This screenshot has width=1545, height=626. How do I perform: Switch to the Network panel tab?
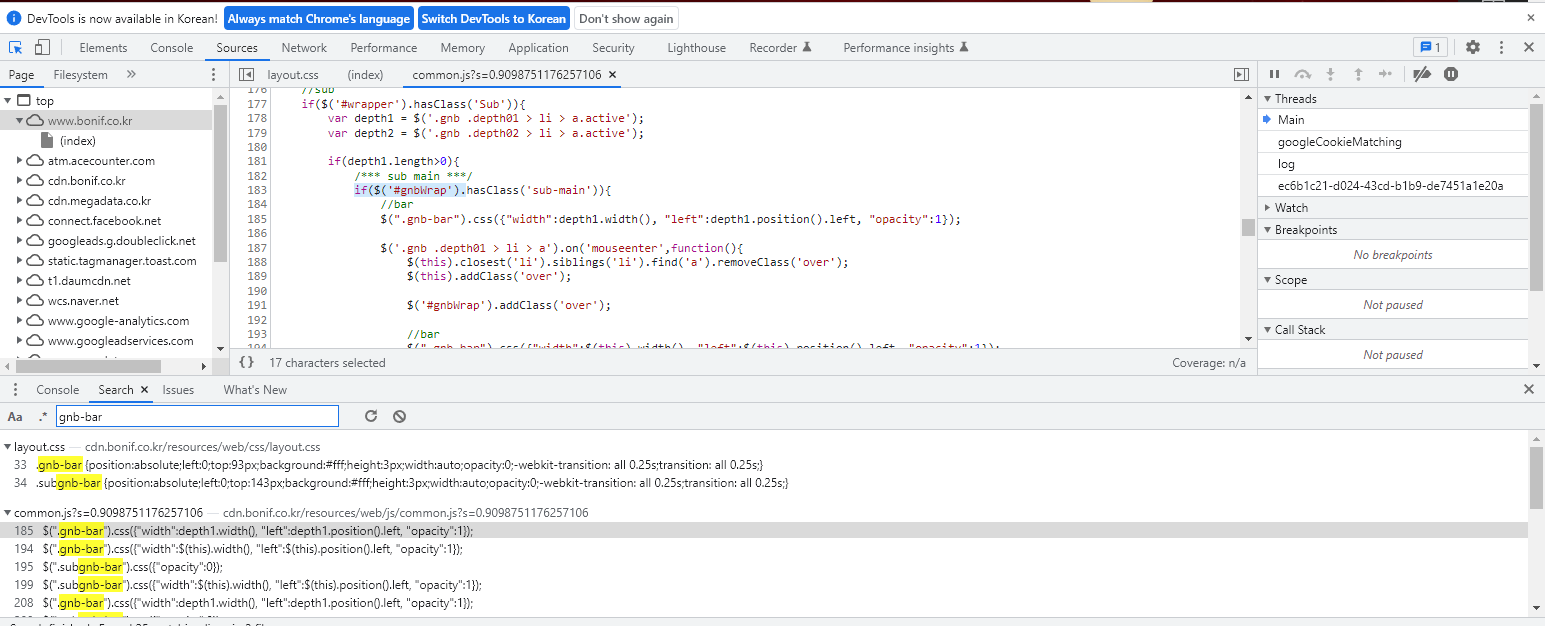point(304,48)
